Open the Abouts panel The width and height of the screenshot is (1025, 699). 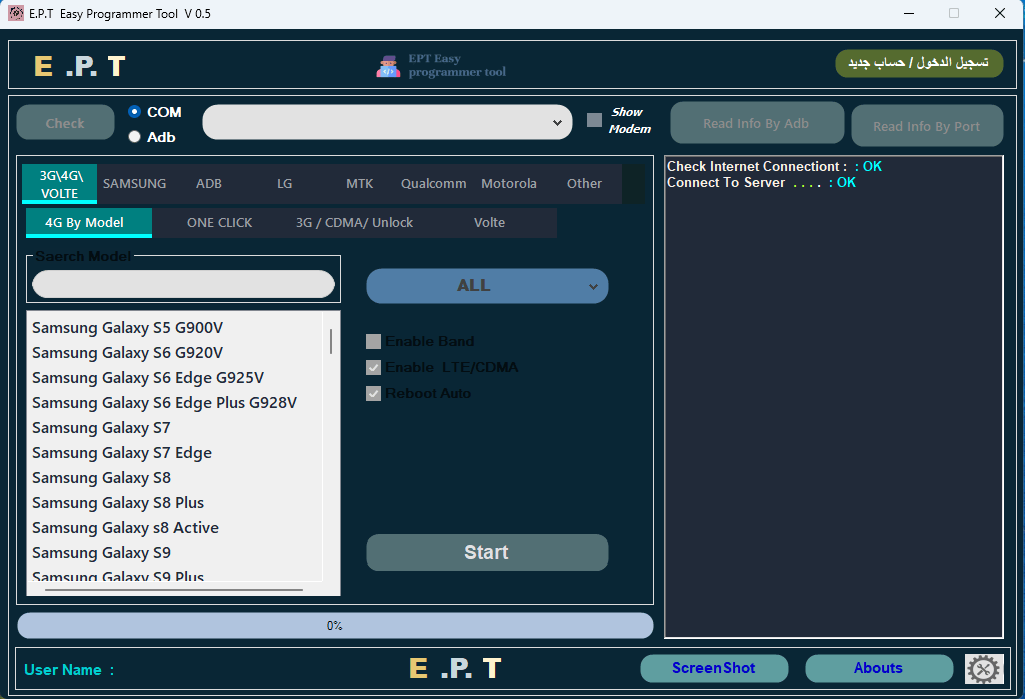click(x=878, y=668)
